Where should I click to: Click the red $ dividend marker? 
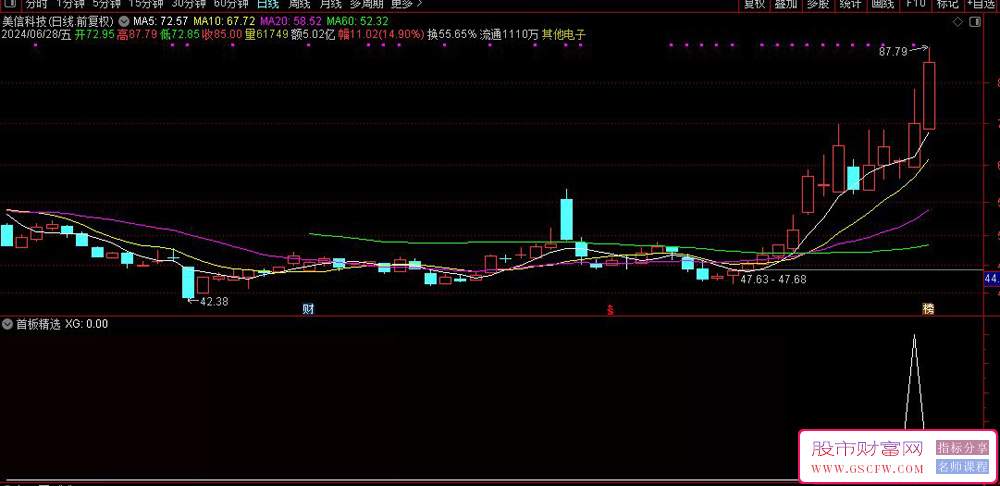(x=610, y=311)
